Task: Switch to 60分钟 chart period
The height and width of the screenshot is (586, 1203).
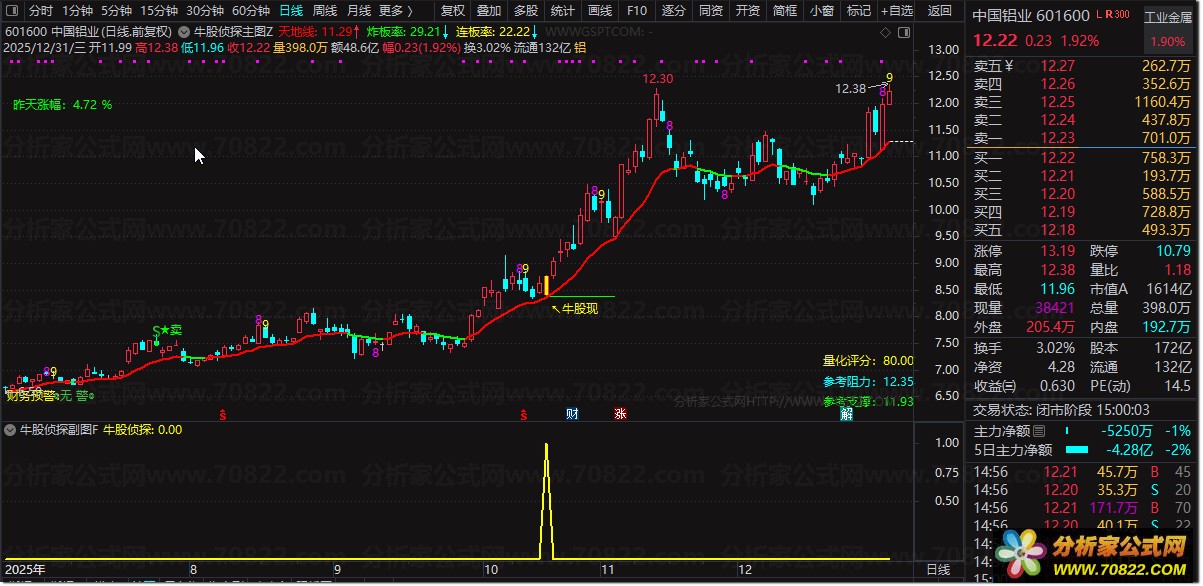Action: tap(251, 11)
